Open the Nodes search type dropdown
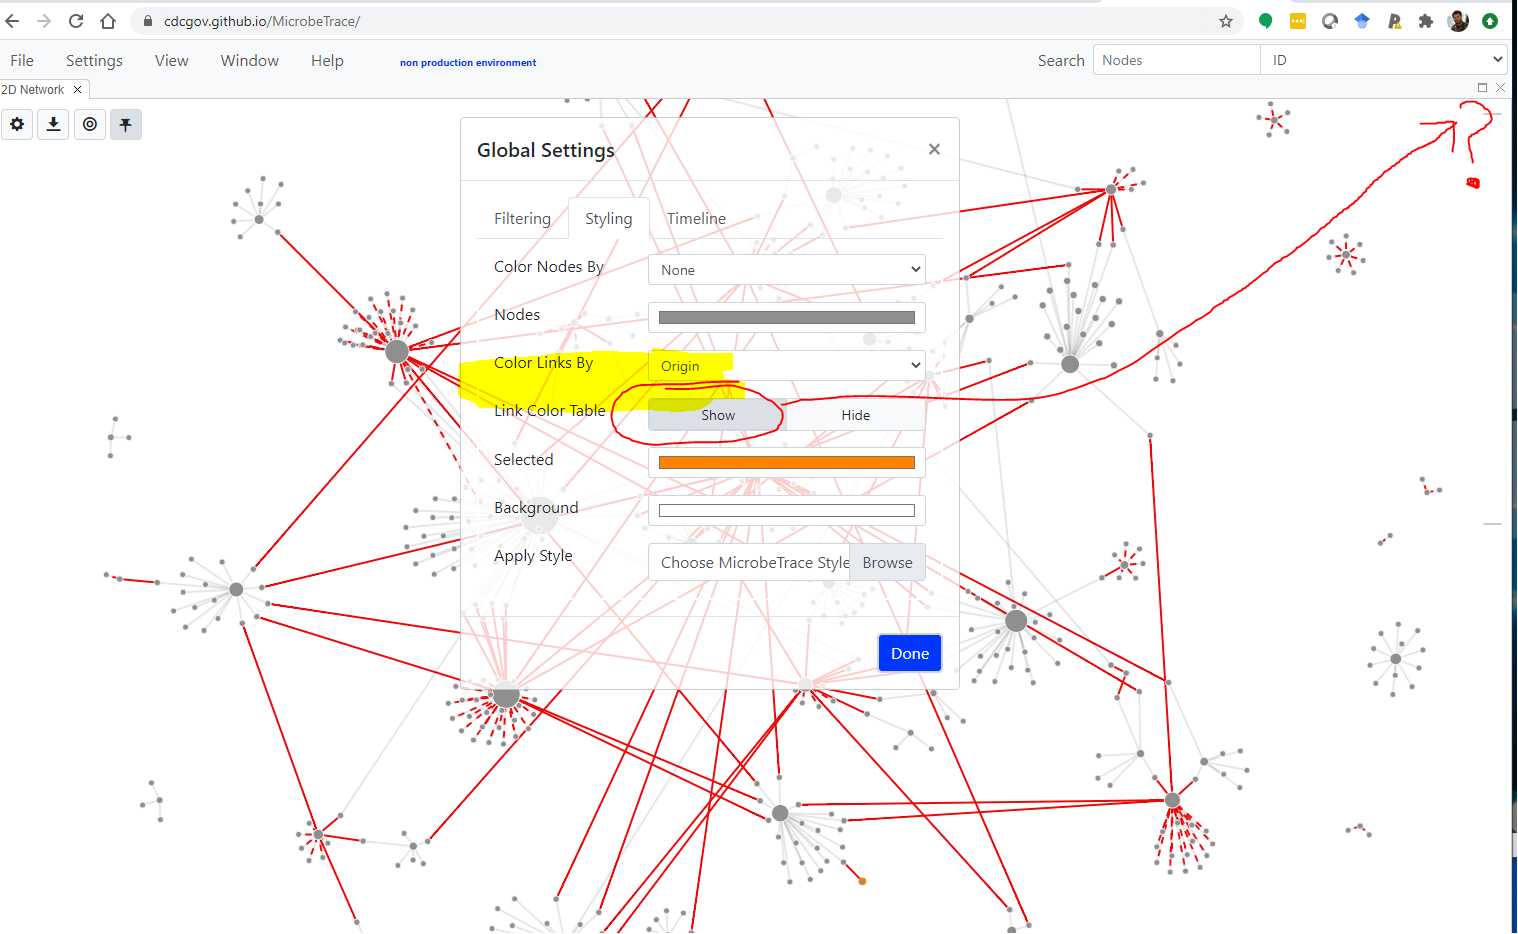 tap(1176, 59)
